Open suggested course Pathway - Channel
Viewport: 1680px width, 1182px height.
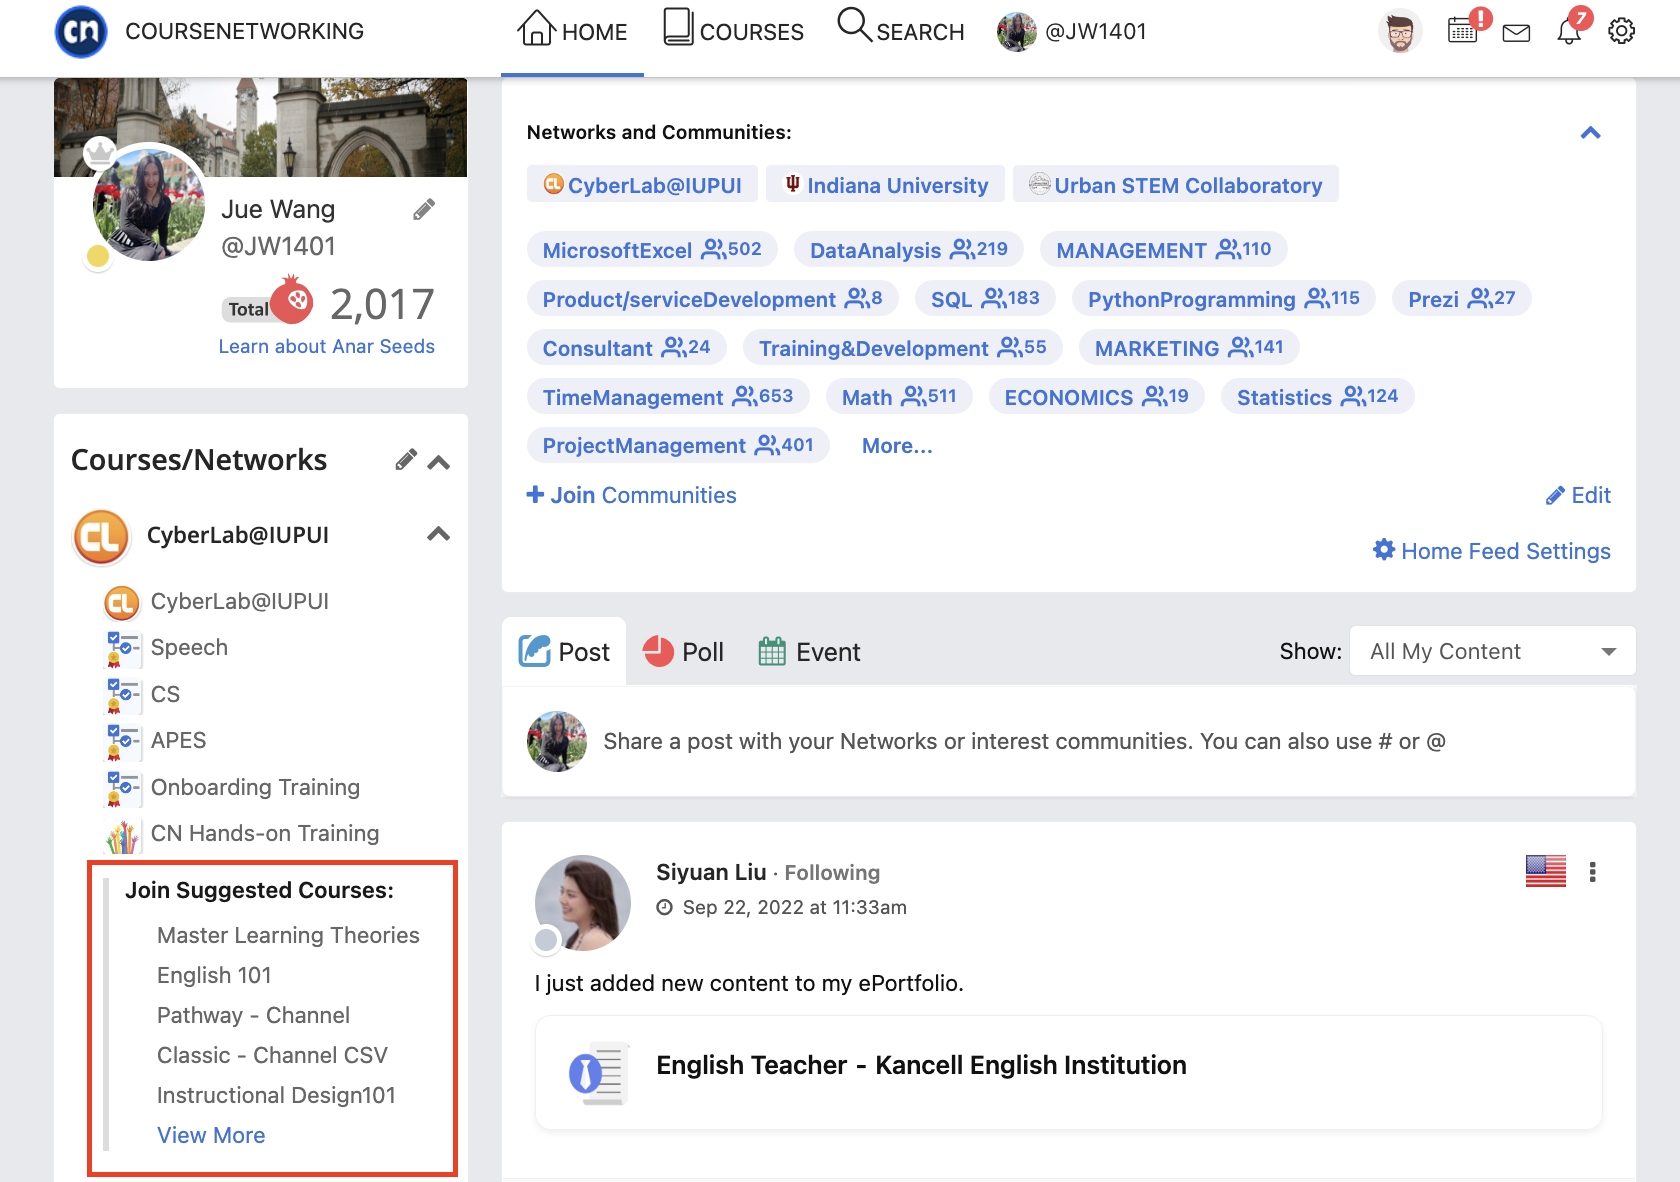click(253, 1015)
